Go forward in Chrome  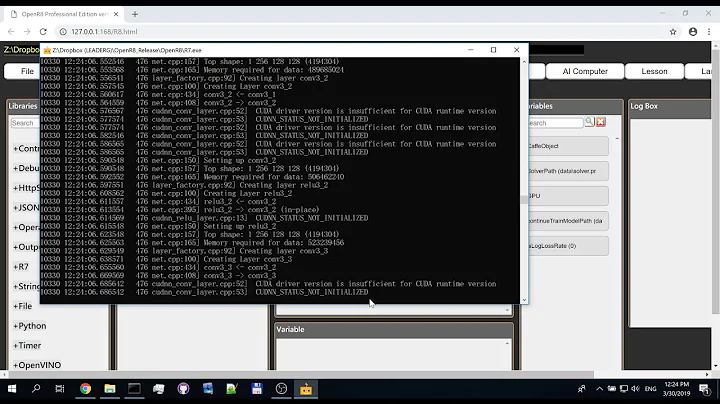click(27, 32)
